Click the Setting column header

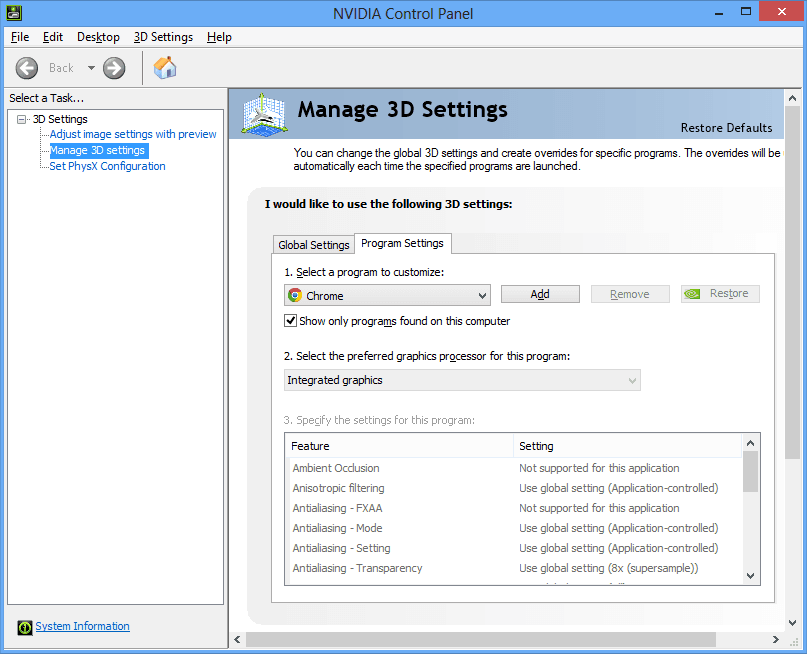click(627, 446)
